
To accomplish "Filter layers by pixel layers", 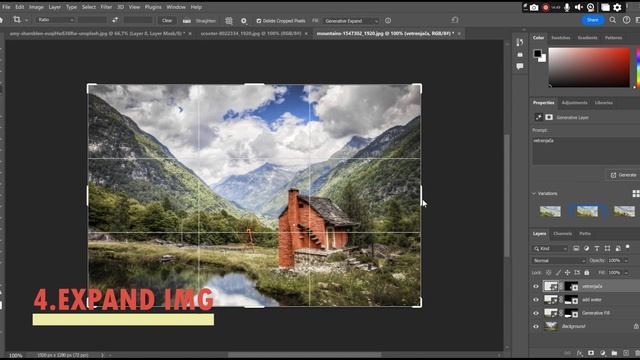I will point(576,248).
